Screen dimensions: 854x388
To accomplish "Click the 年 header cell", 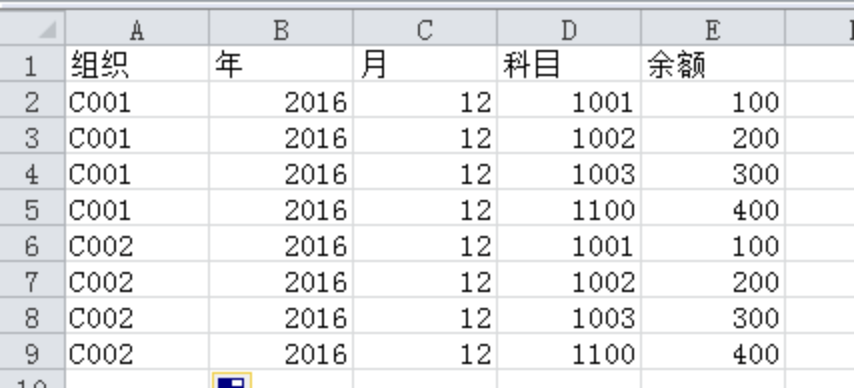I will 281,64.
